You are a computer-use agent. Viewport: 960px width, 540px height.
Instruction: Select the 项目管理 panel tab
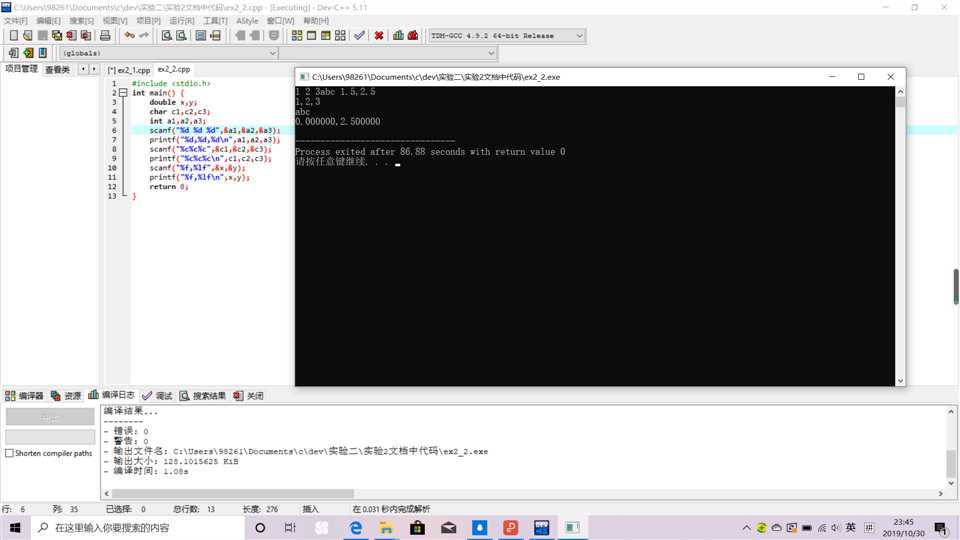[x=21, y=69]
